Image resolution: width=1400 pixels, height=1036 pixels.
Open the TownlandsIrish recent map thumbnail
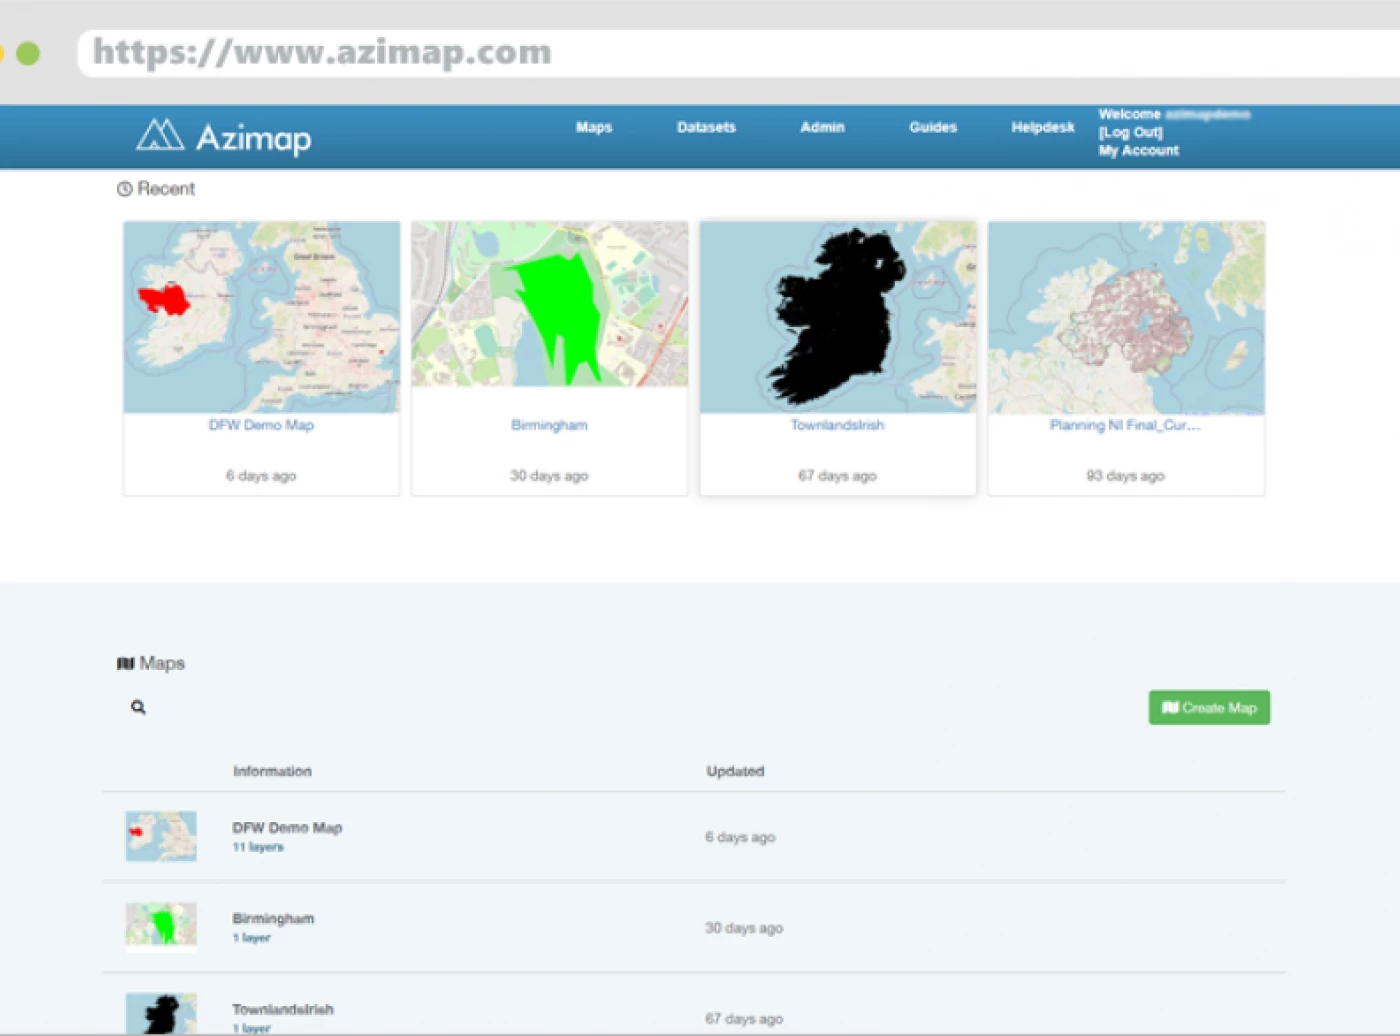pos(837,316)
